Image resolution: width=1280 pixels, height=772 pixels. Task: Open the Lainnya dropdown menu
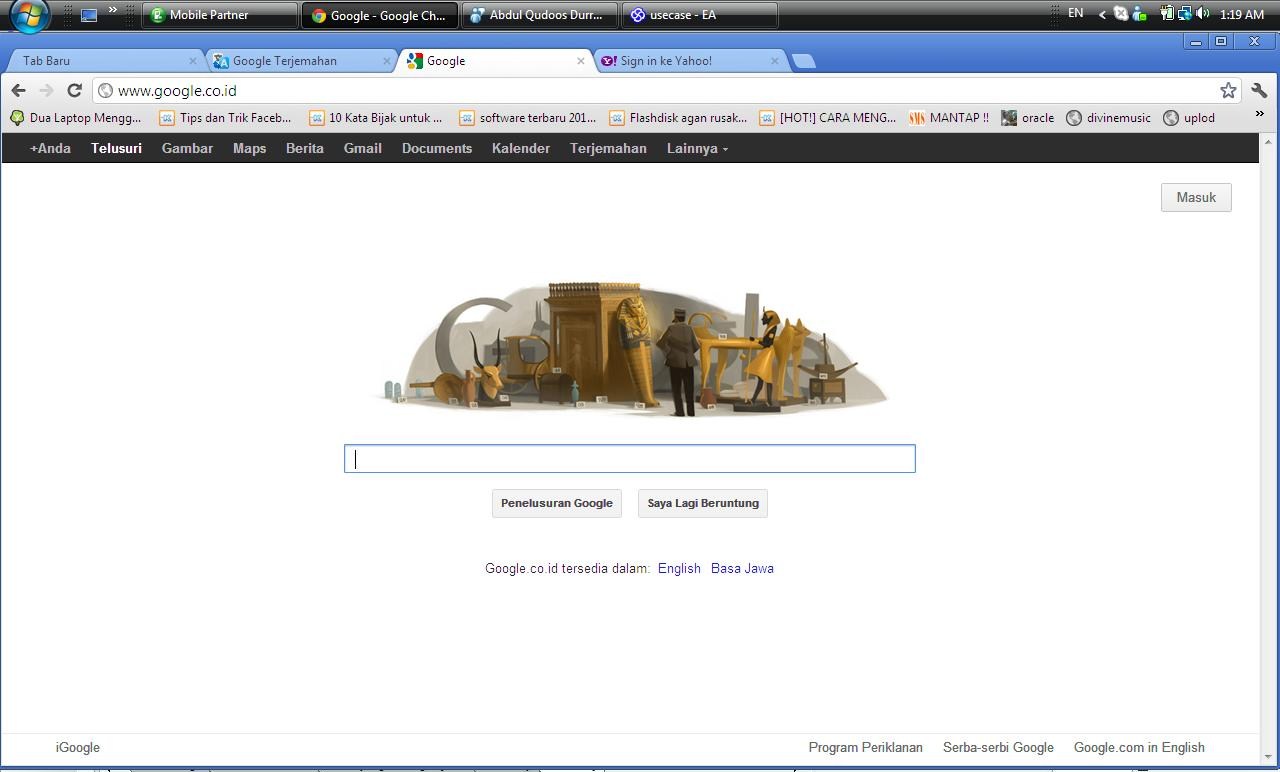[697, 148]
